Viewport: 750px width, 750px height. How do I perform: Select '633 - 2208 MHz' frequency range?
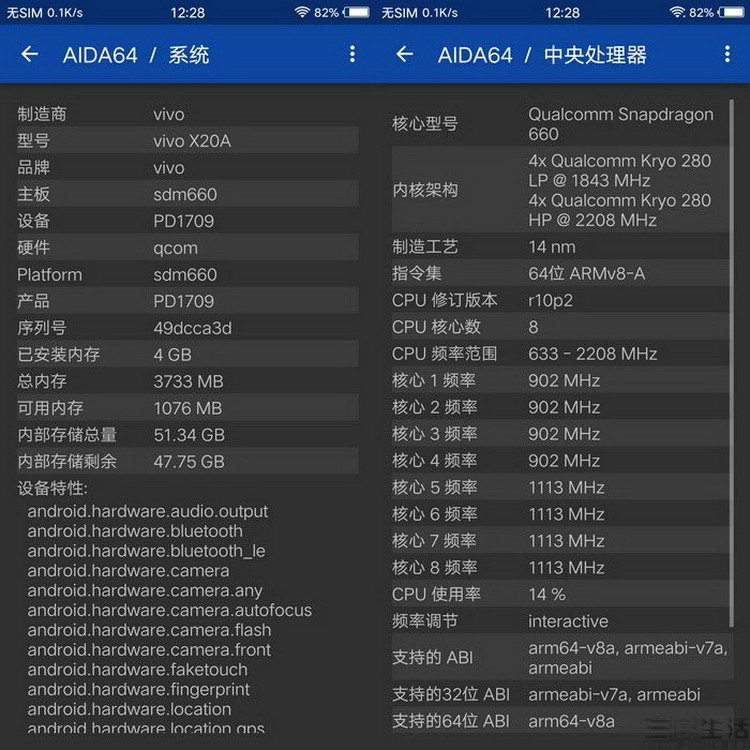click(x=592, y=354)
